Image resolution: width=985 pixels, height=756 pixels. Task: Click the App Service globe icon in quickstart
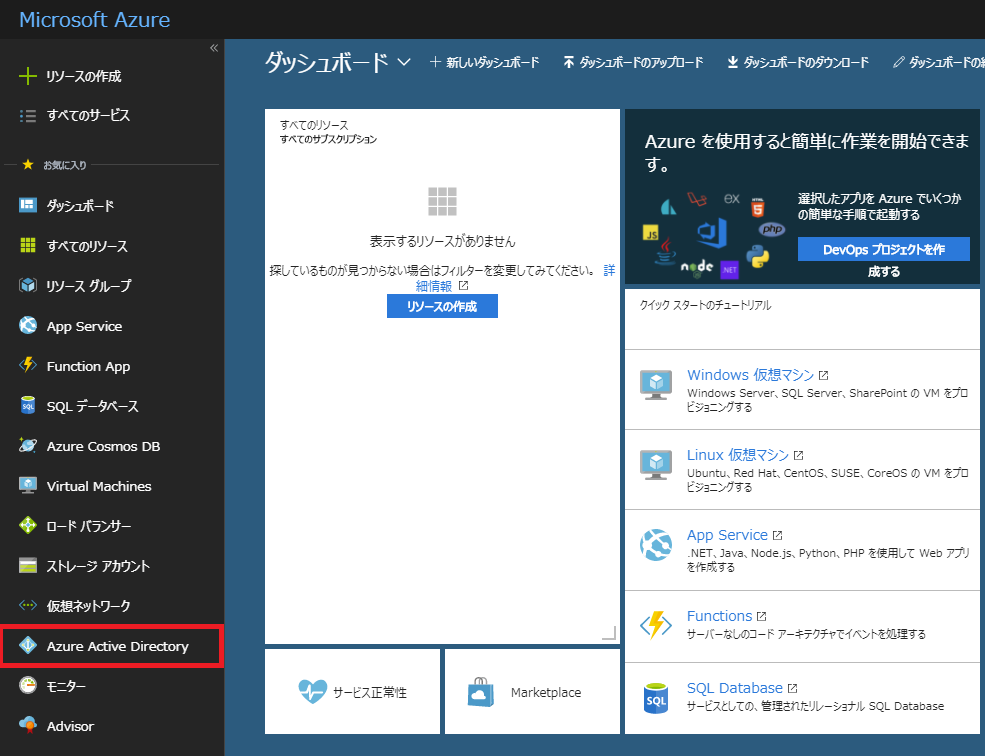(x=656, y=544)
